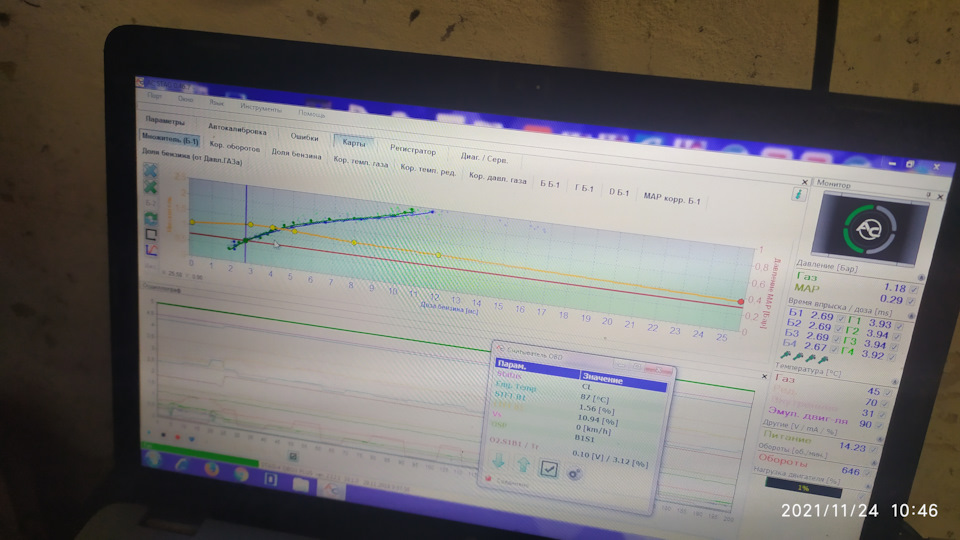Open Chrome from the taskbar
This screenshot has width=960, height=540.
pyautogui.click(x=241, y=473)
